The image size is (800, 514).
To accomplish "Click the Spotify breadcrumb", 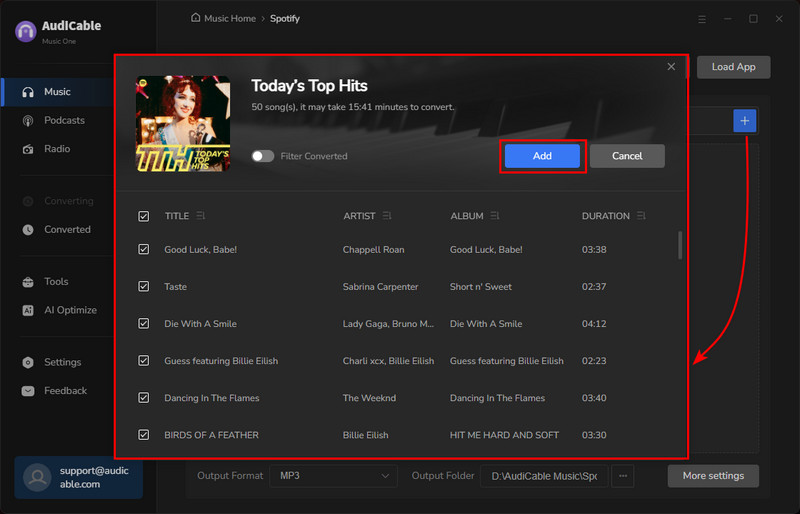I will point(285,18).
